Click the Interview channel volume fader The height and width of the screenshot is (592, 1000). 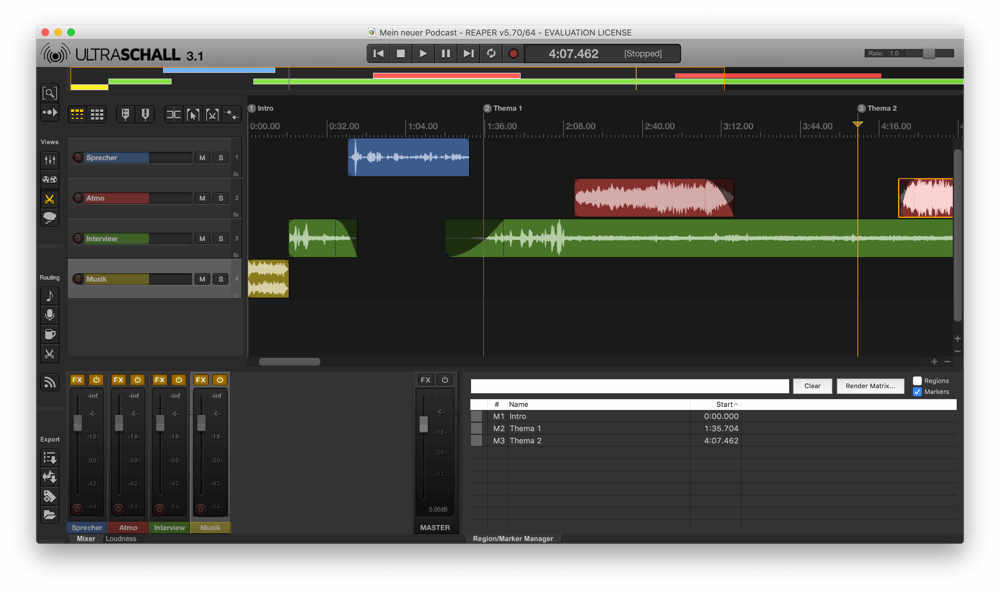(160, 422)
